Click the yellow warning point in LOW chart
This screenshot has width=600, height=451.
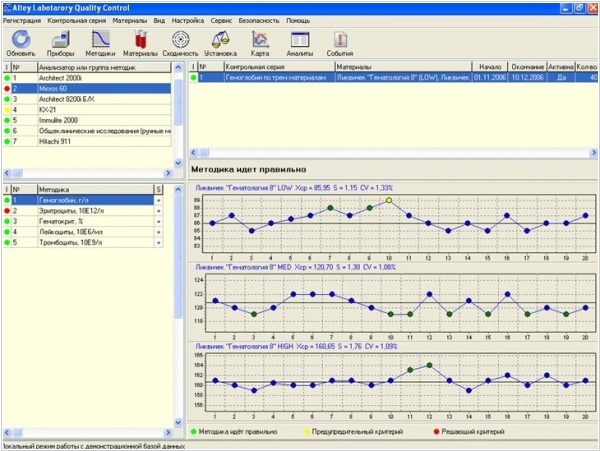389,200
